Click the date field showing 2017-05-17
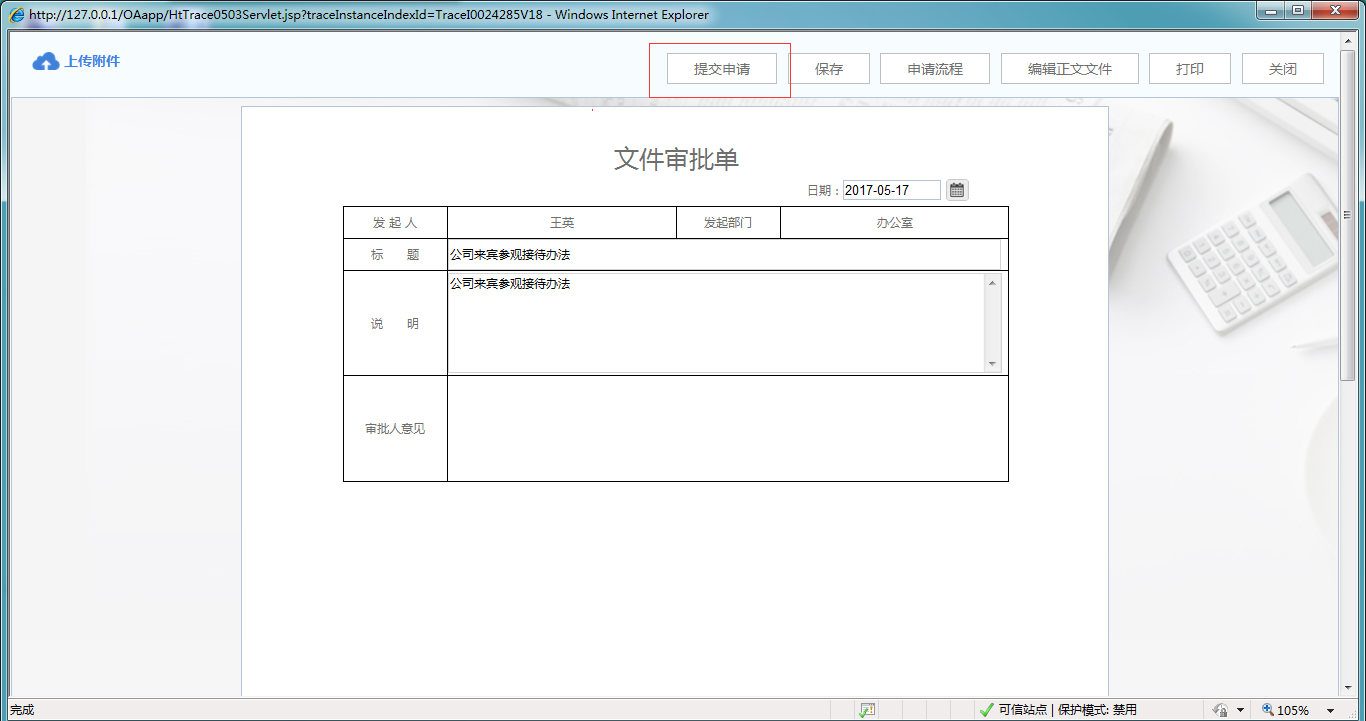Screen dimensions: 1366x721 pos(891,190)
